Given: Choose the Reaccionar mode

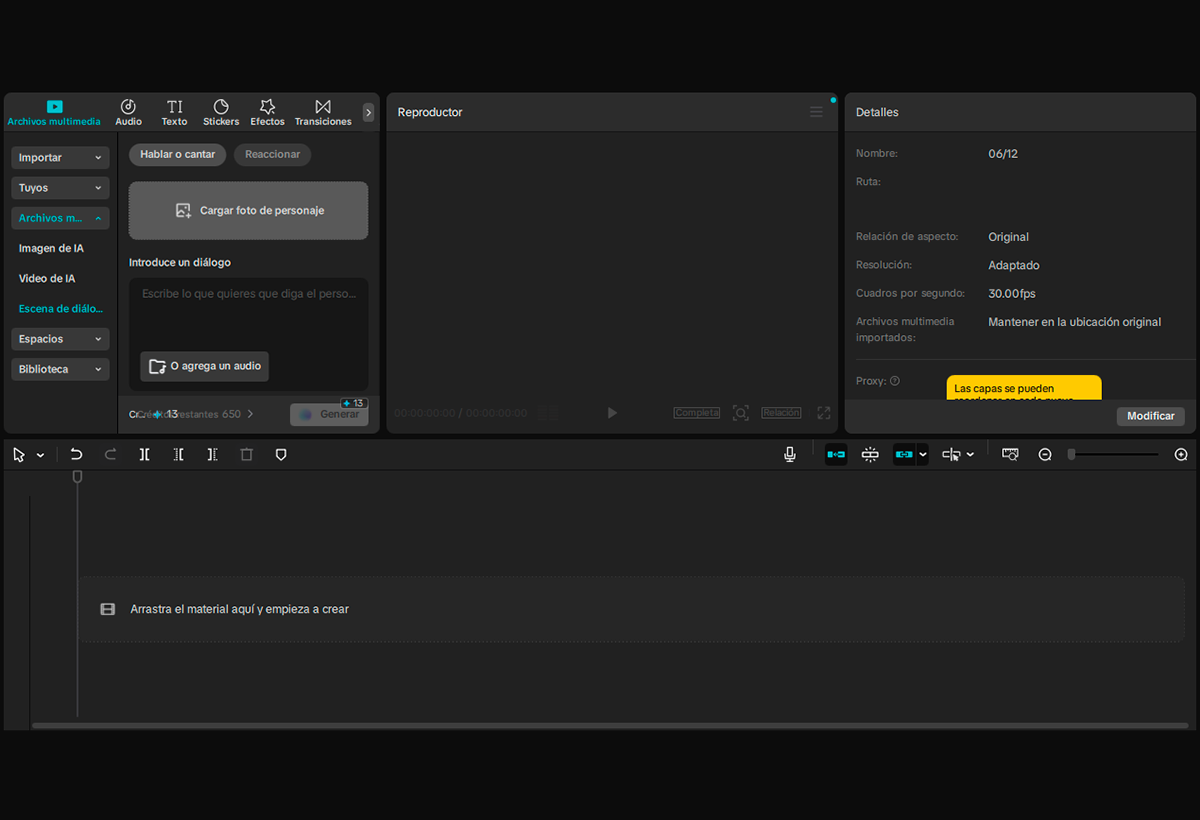Looking at the screenshot, I should [272, 155].
